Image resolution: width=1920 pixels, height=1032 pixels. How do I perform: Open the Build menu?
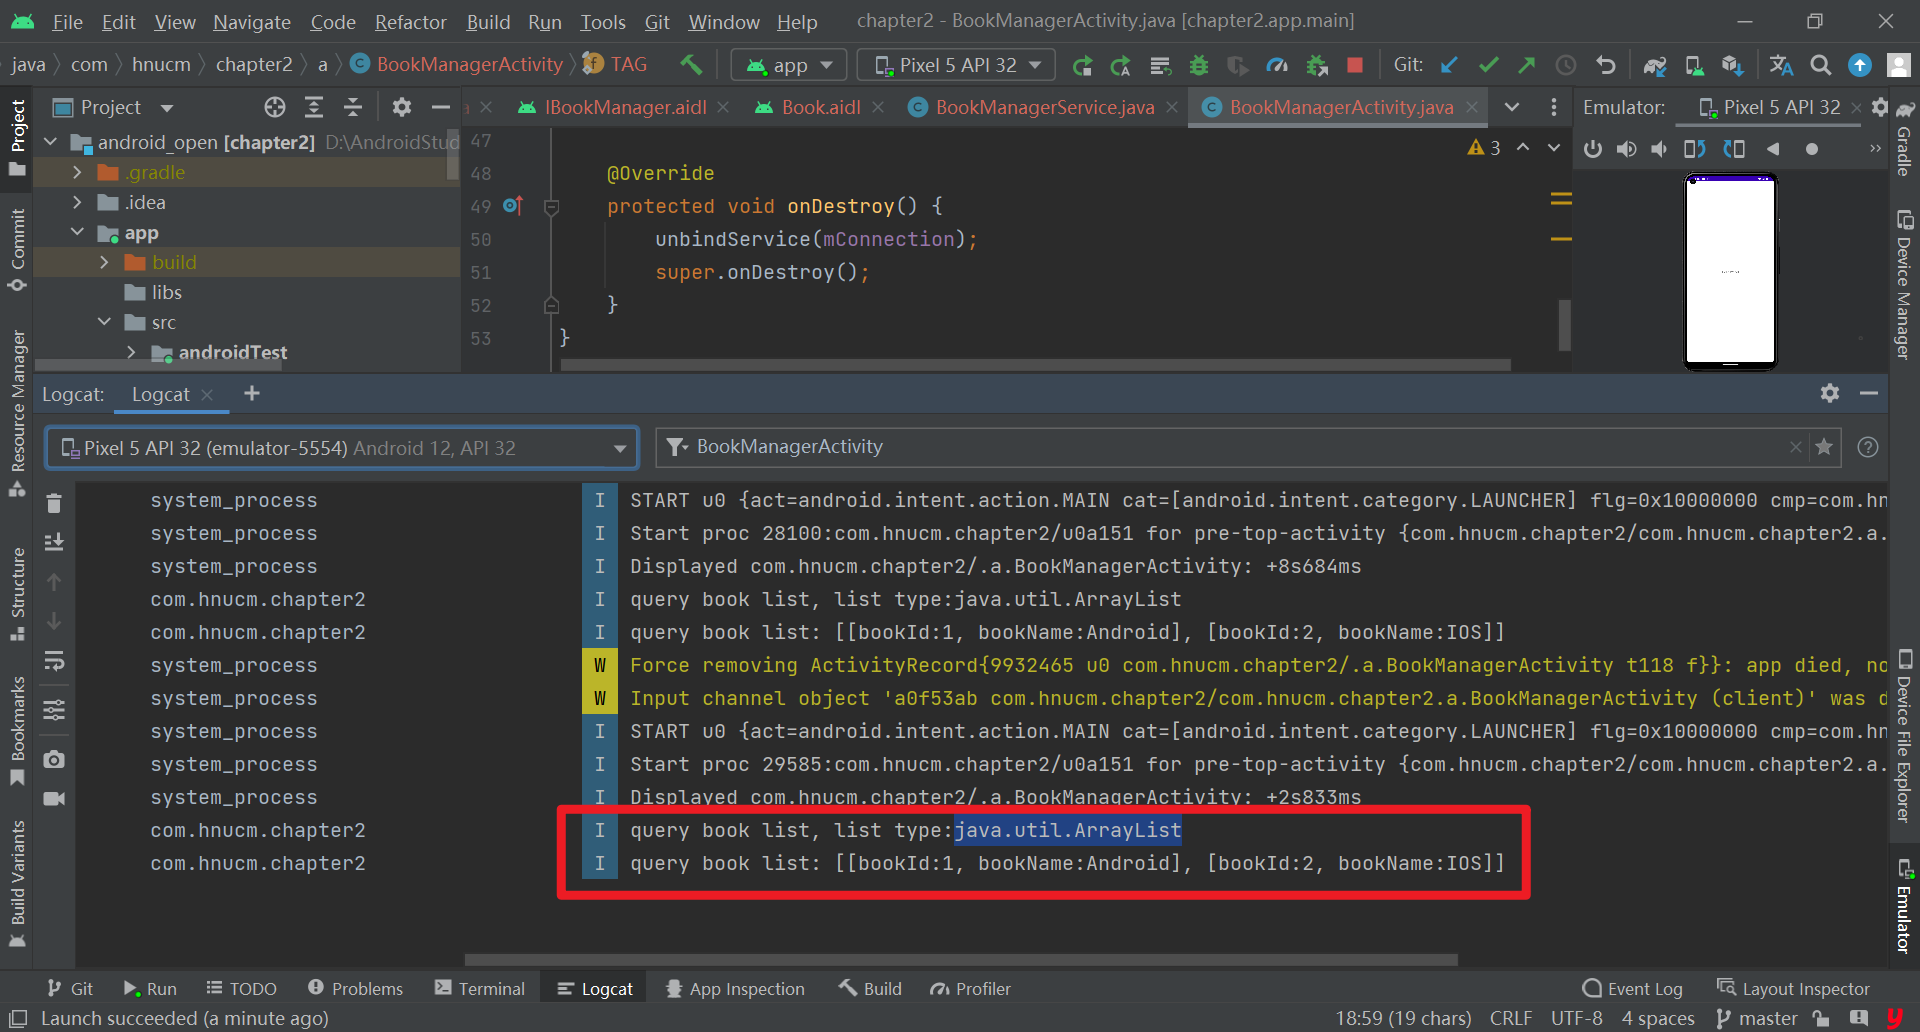point(488,22)
